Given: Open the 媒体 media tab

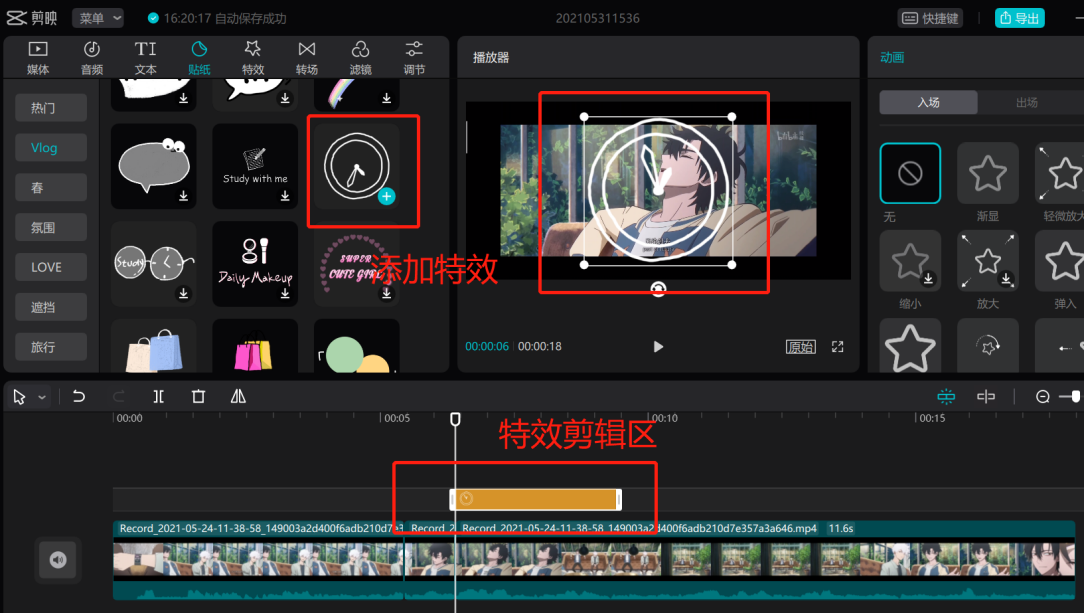Looking at the screenshot, I should coord(37,58).
